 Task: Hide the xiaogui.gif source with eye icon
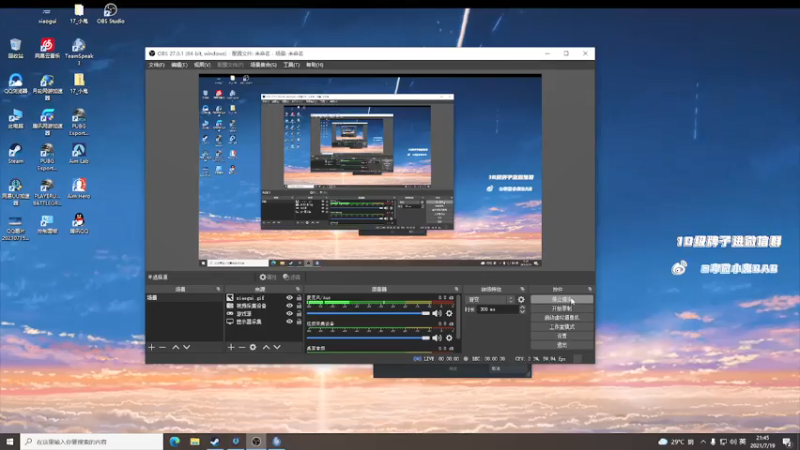pyautogui.click(x=290, y=298)
